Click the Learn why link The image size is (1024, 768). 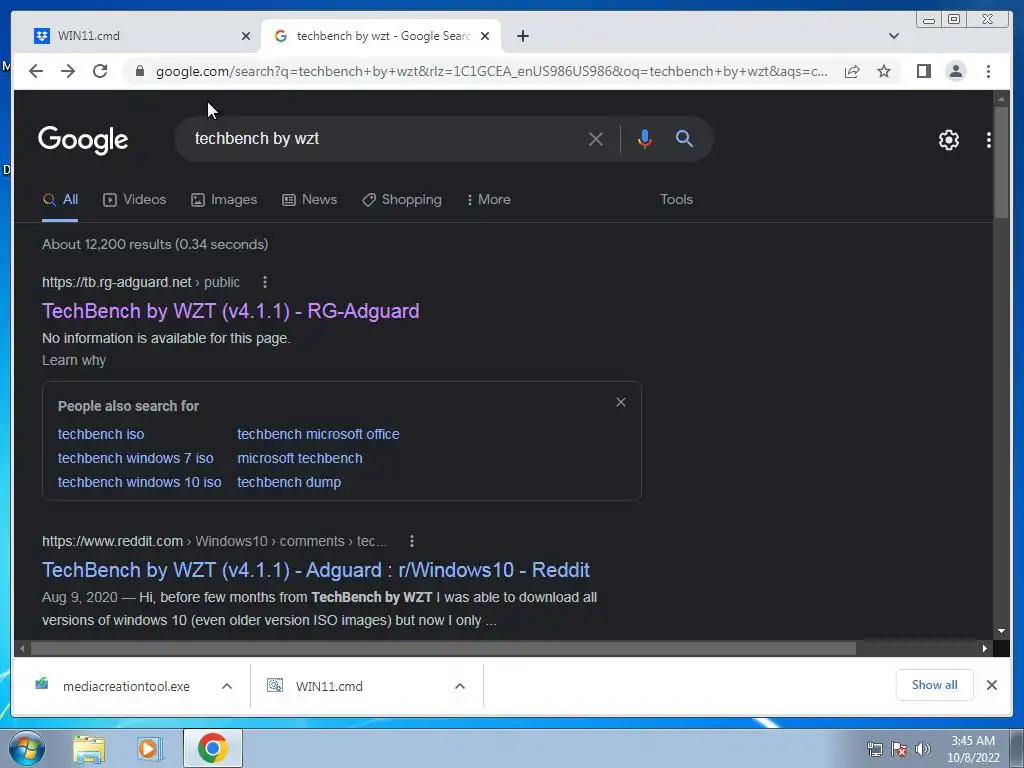pos(74,360)
